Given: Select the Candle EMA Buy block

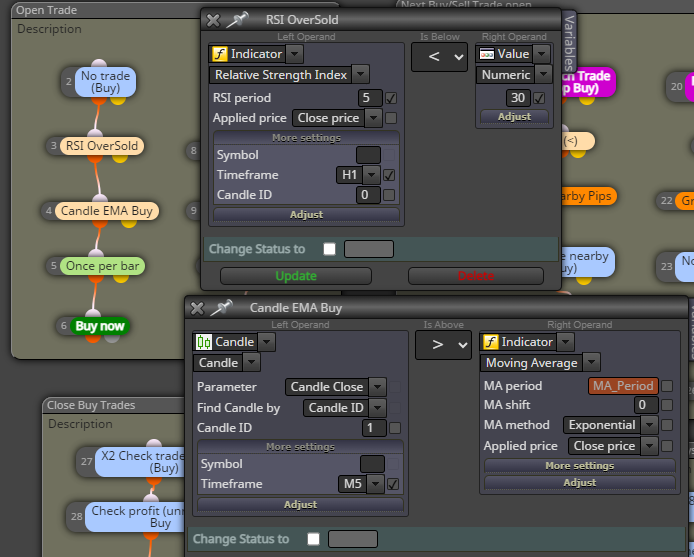Looking at the screenshot, I should [x=107, y=211].
